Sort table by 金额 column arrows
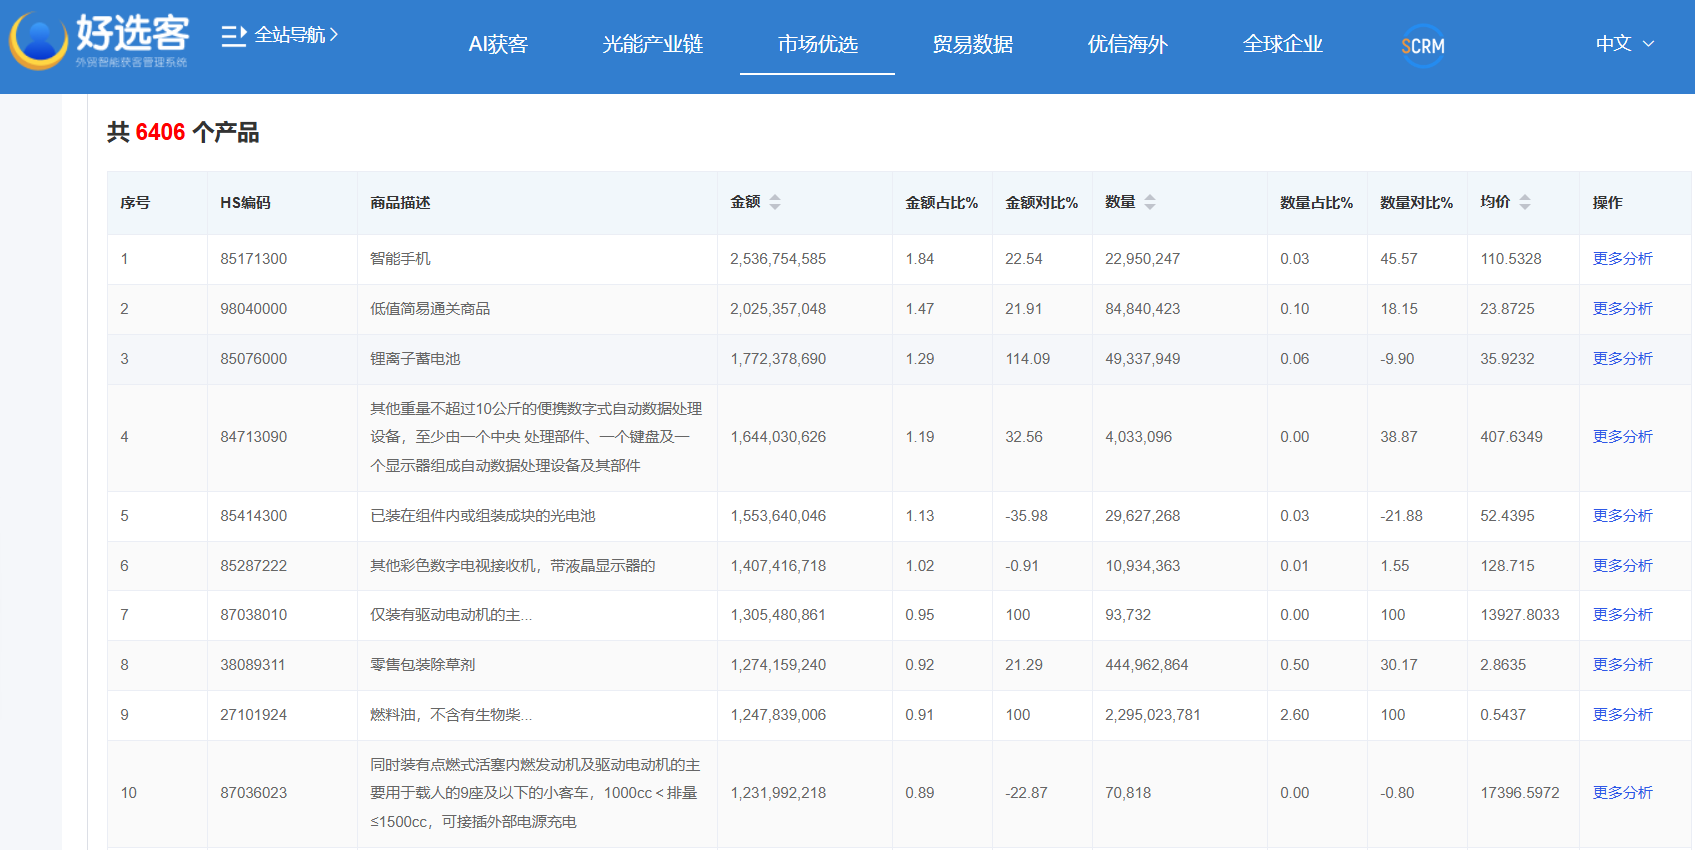Screen dimensions: 1695x850 (x=775, y=202)
